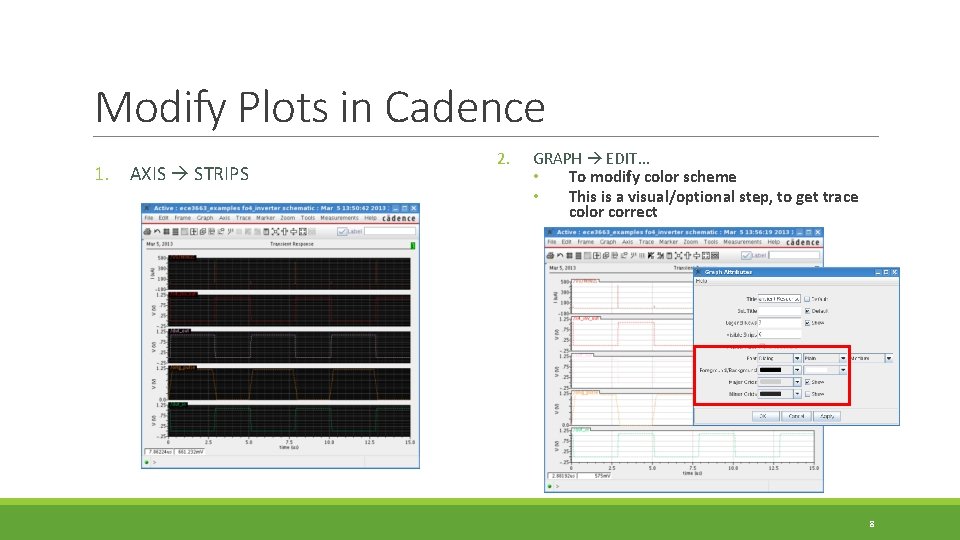
Task: Click OK in Graph Attributes dialog
Action: pos(766,416)
